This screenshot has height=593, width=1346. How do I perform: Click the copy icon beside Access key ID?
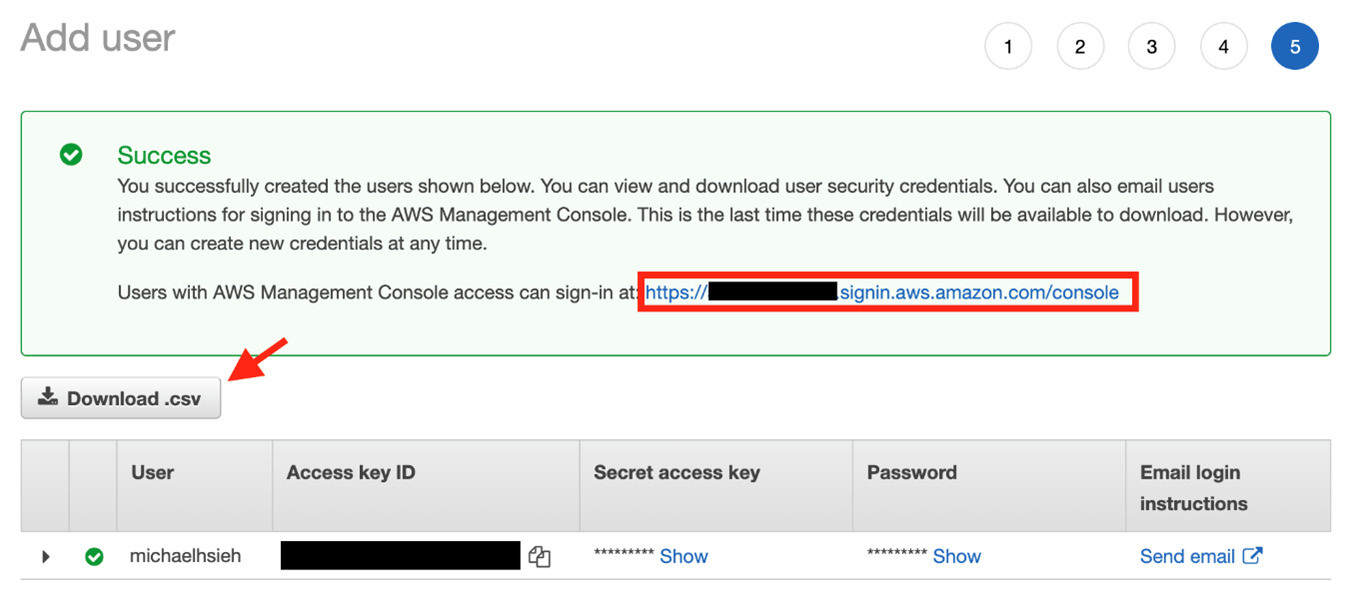pyautogui.click(x=539, y=557)
